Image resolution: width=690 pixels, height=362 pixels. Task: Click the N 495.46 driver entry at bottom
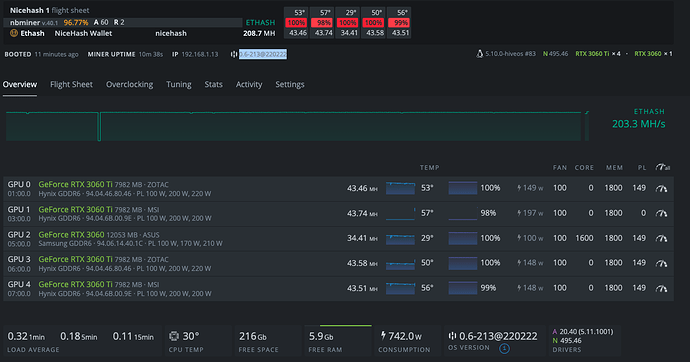pos(567,340)
